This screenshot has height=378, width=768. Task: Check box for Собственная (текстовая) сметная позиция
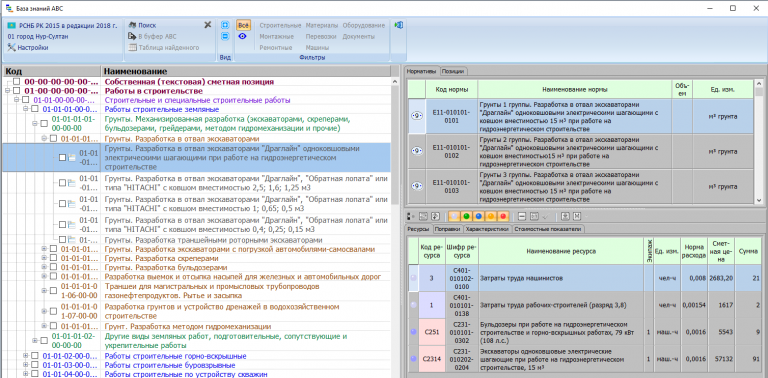(x=17, y=82)
